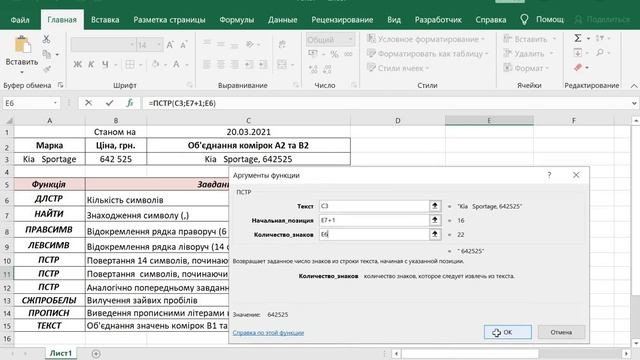Click the Количество_знаков input field
640x360 pixels.
pyautogui.click(x=374, y=234)
